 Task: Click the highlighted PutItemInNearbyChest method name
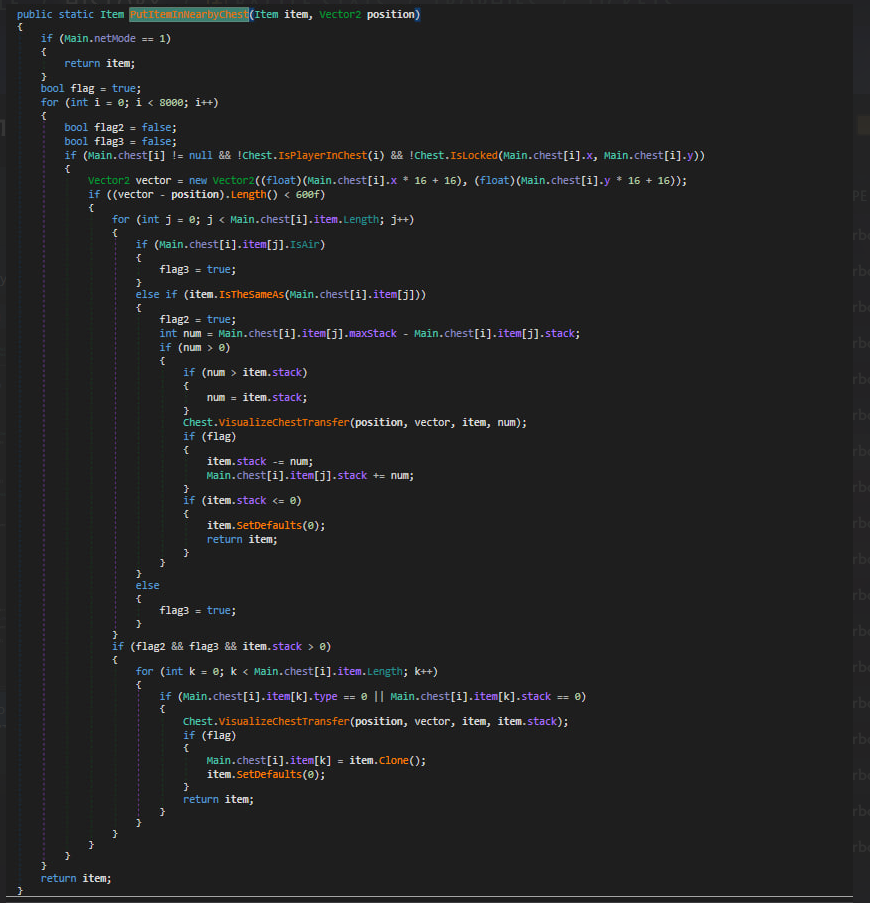(x=189, y=14)
